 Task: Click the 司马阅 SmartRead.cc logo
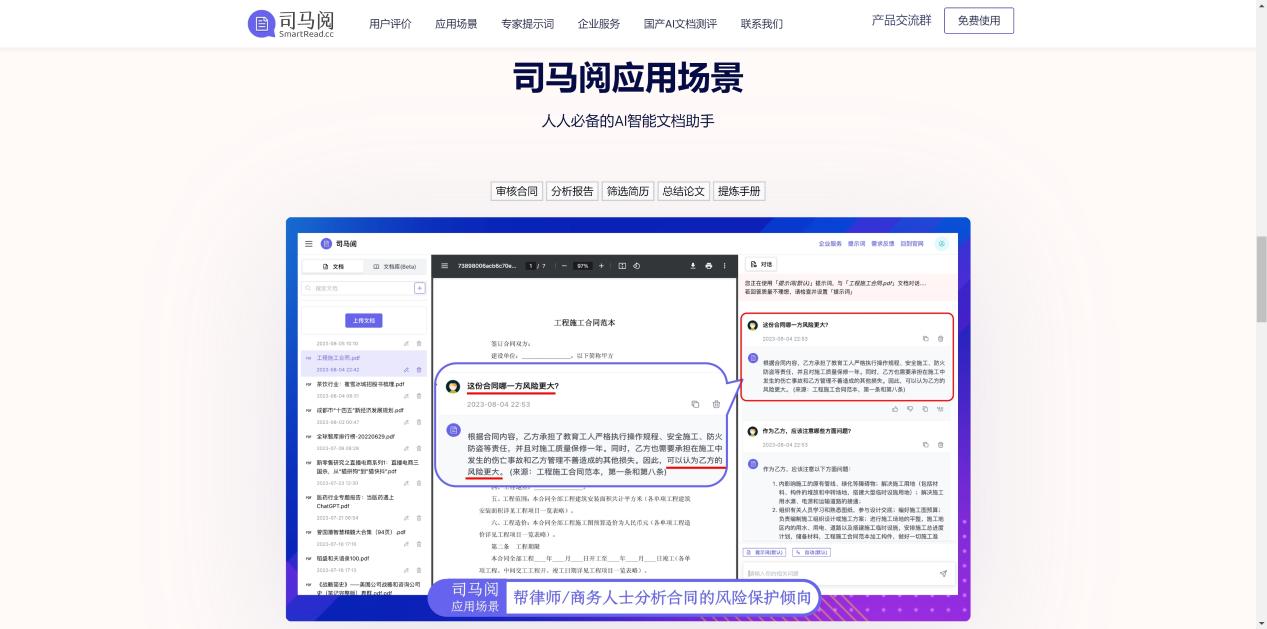coord(291,23)
